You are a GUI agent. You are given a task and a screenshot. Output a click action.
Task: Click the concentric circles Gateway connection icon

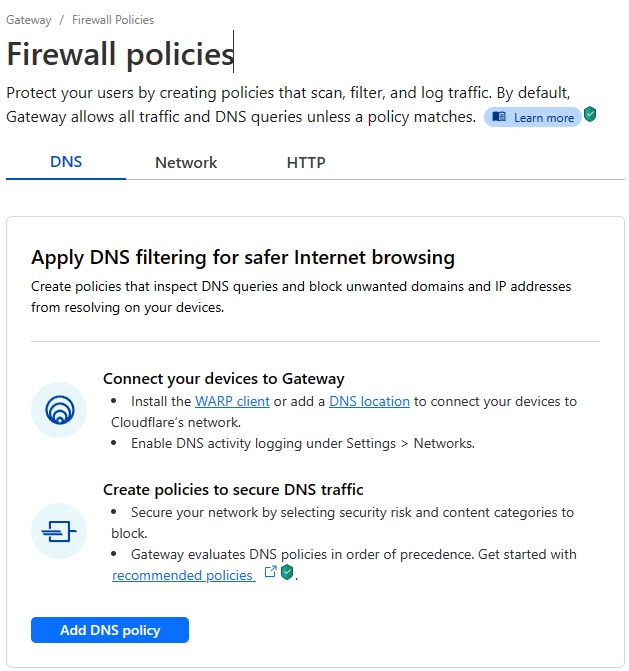(59, 410)
